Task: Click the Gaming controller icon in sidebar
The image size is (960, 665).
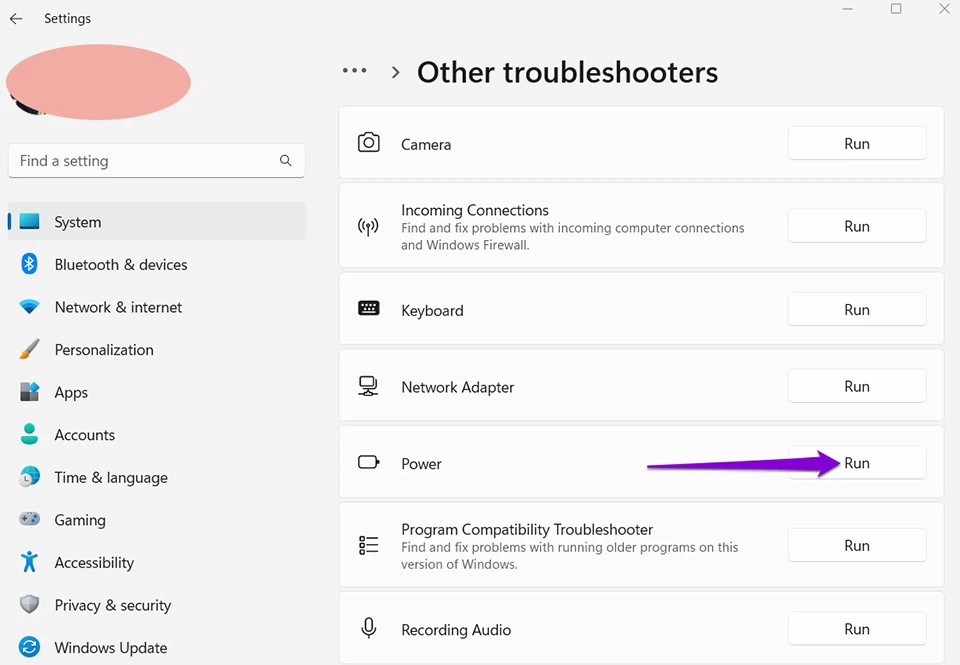Action: [31, 520]
